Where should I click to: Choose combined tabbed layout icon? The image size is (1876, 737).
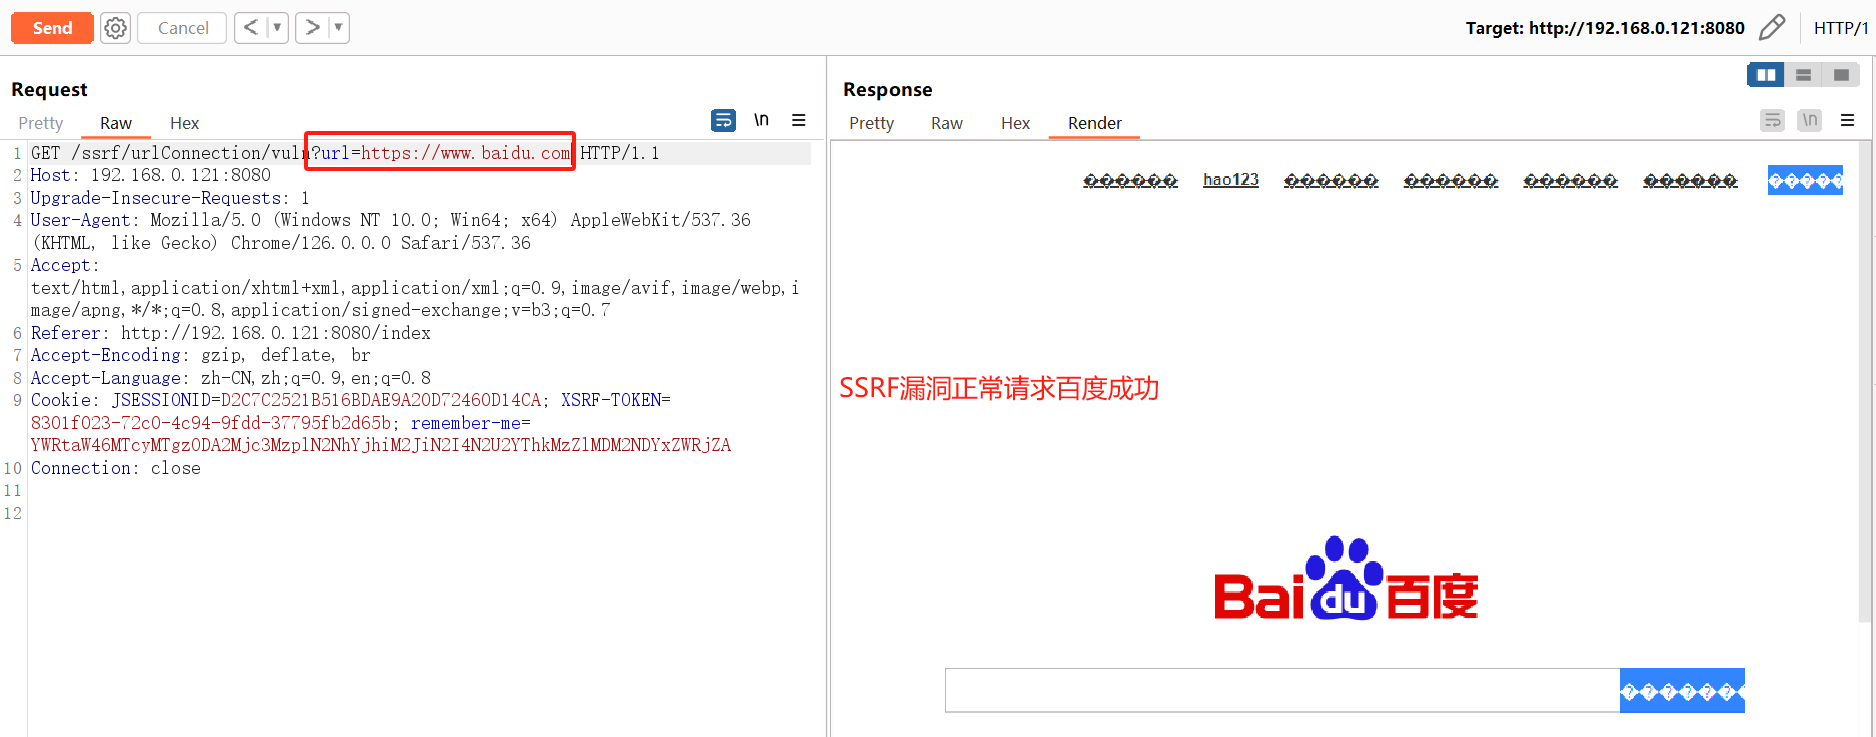[1841, 75]
